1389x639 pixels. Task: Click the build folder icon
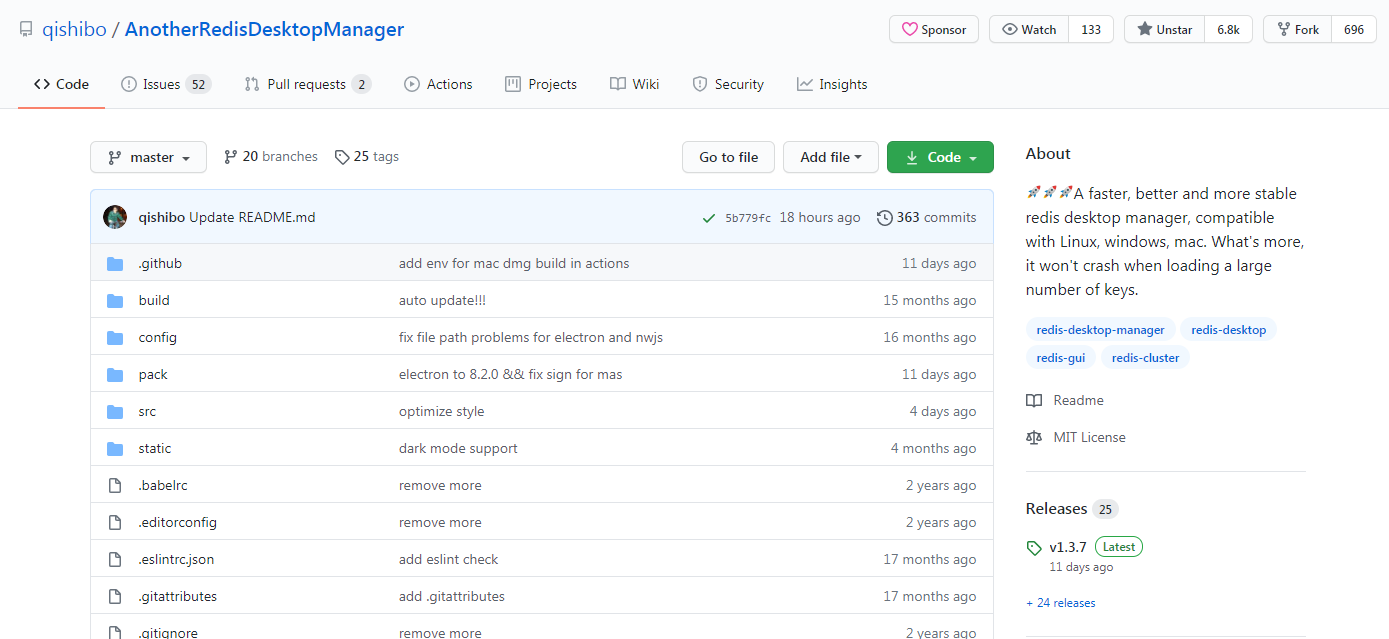pos(115,300)
